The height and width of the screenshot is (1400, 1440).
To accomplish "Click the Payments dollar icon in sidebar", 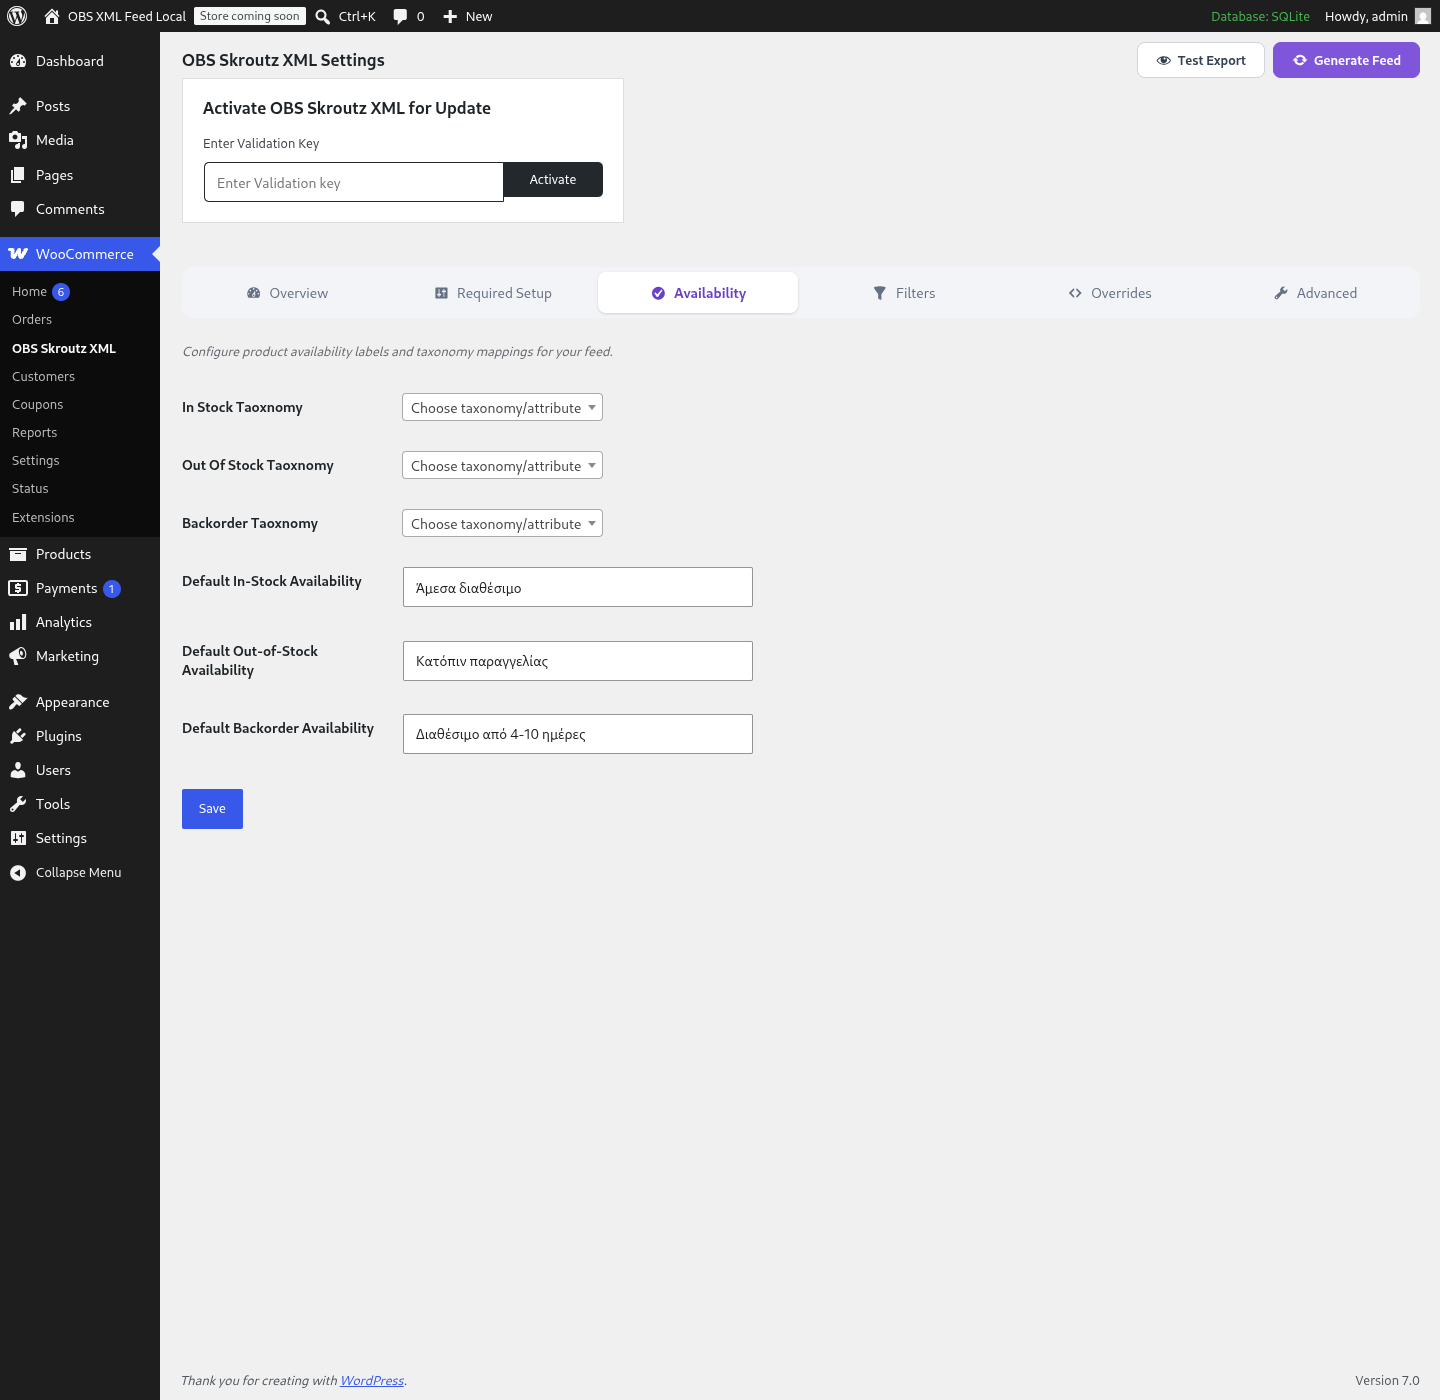I will (x=18, y=588).
